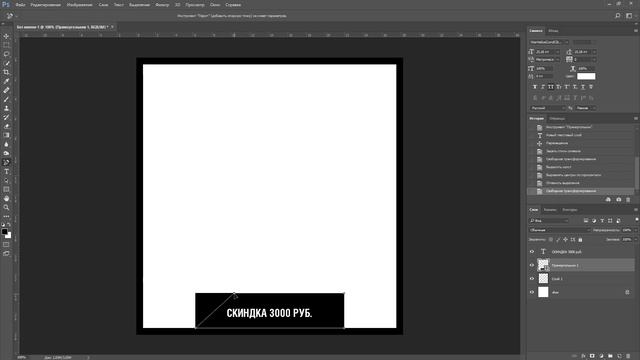Toggle lock transparent pixels
This screenshot has height=360, width=640.
551,240
